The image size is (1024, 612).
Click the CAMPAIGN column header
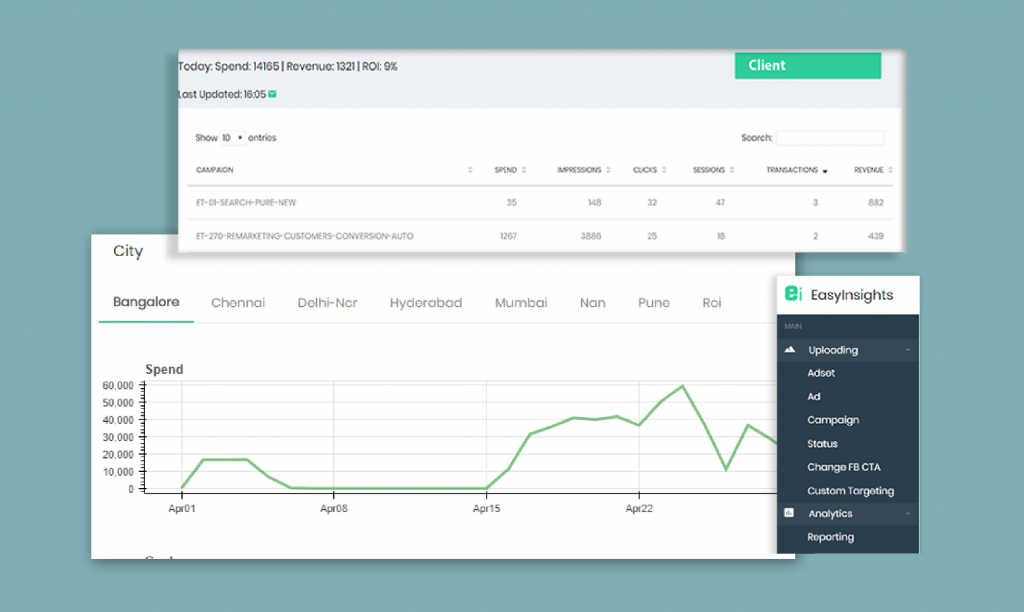point(214,170)
